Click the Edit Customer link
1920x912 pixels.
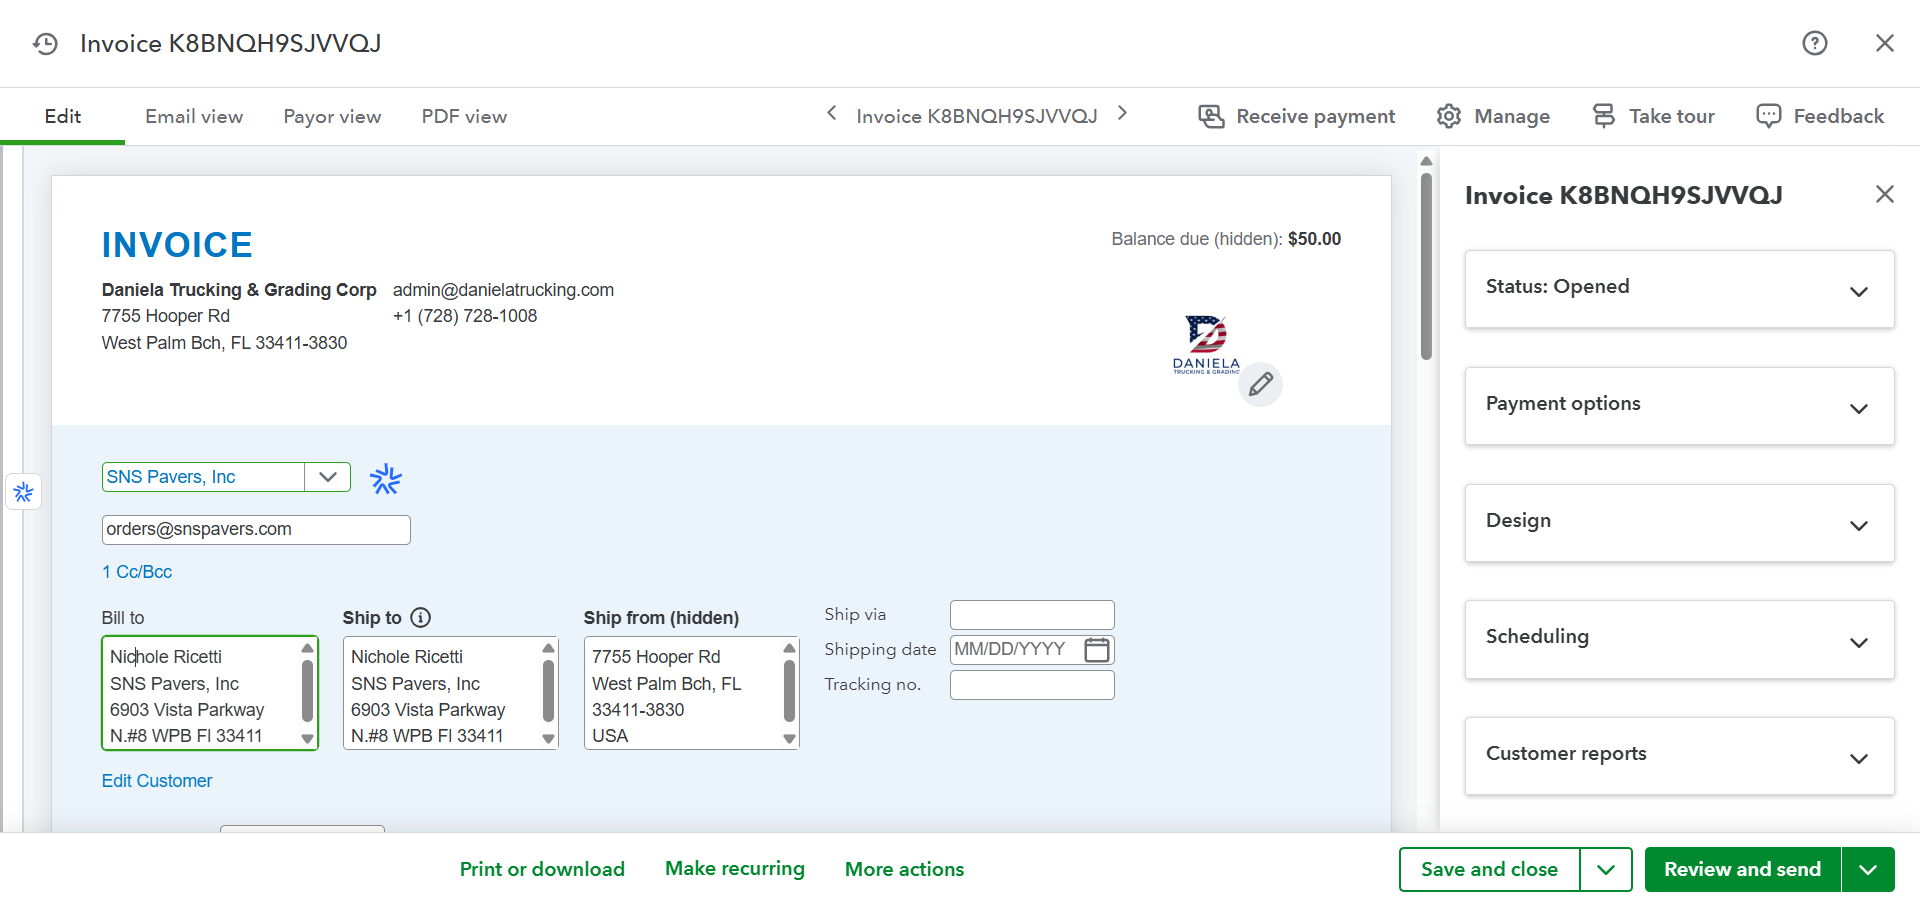[x=157, y=781]
